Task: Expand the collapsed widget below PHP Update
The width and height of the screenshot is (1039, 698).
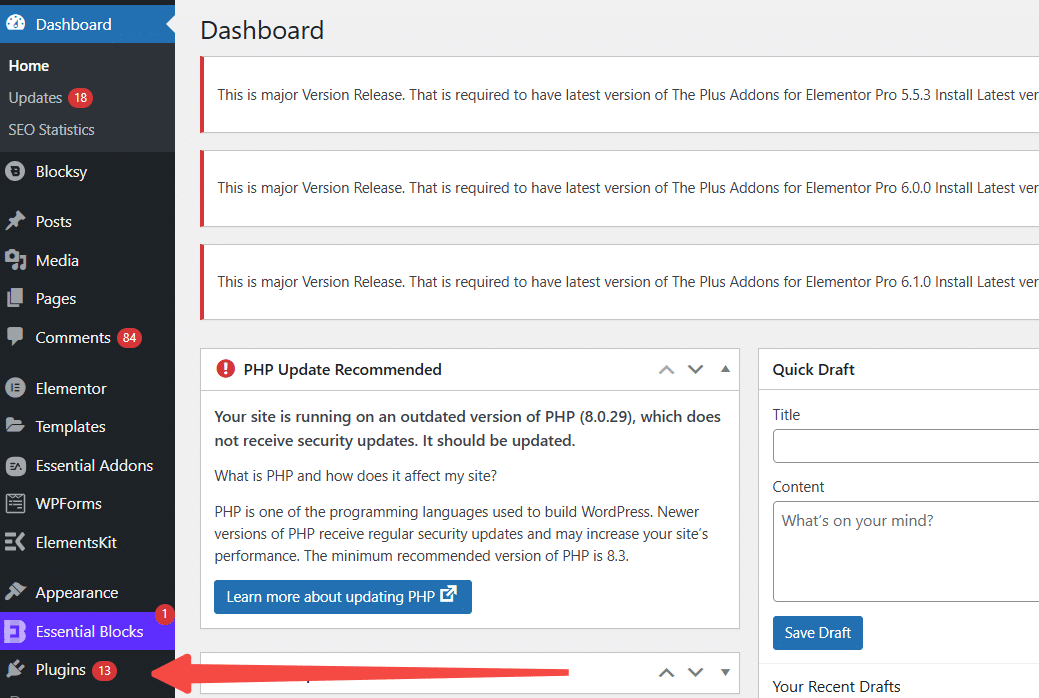Action: (724, 672)
